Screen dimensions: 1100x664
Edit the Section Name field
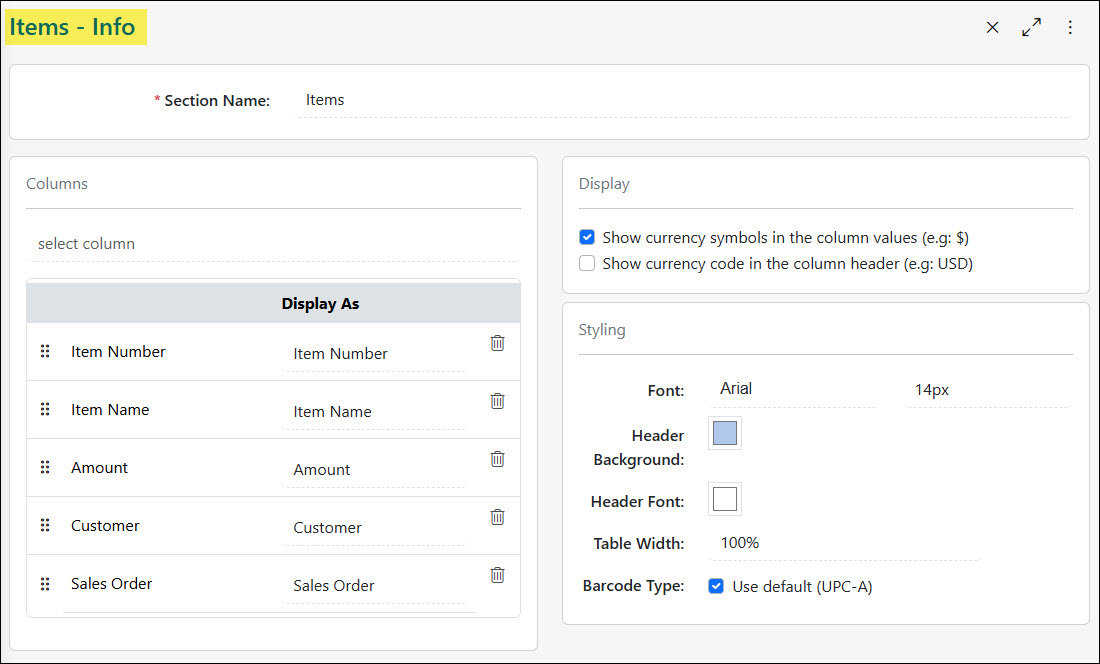pyautogui.click(x=684, y=100)
